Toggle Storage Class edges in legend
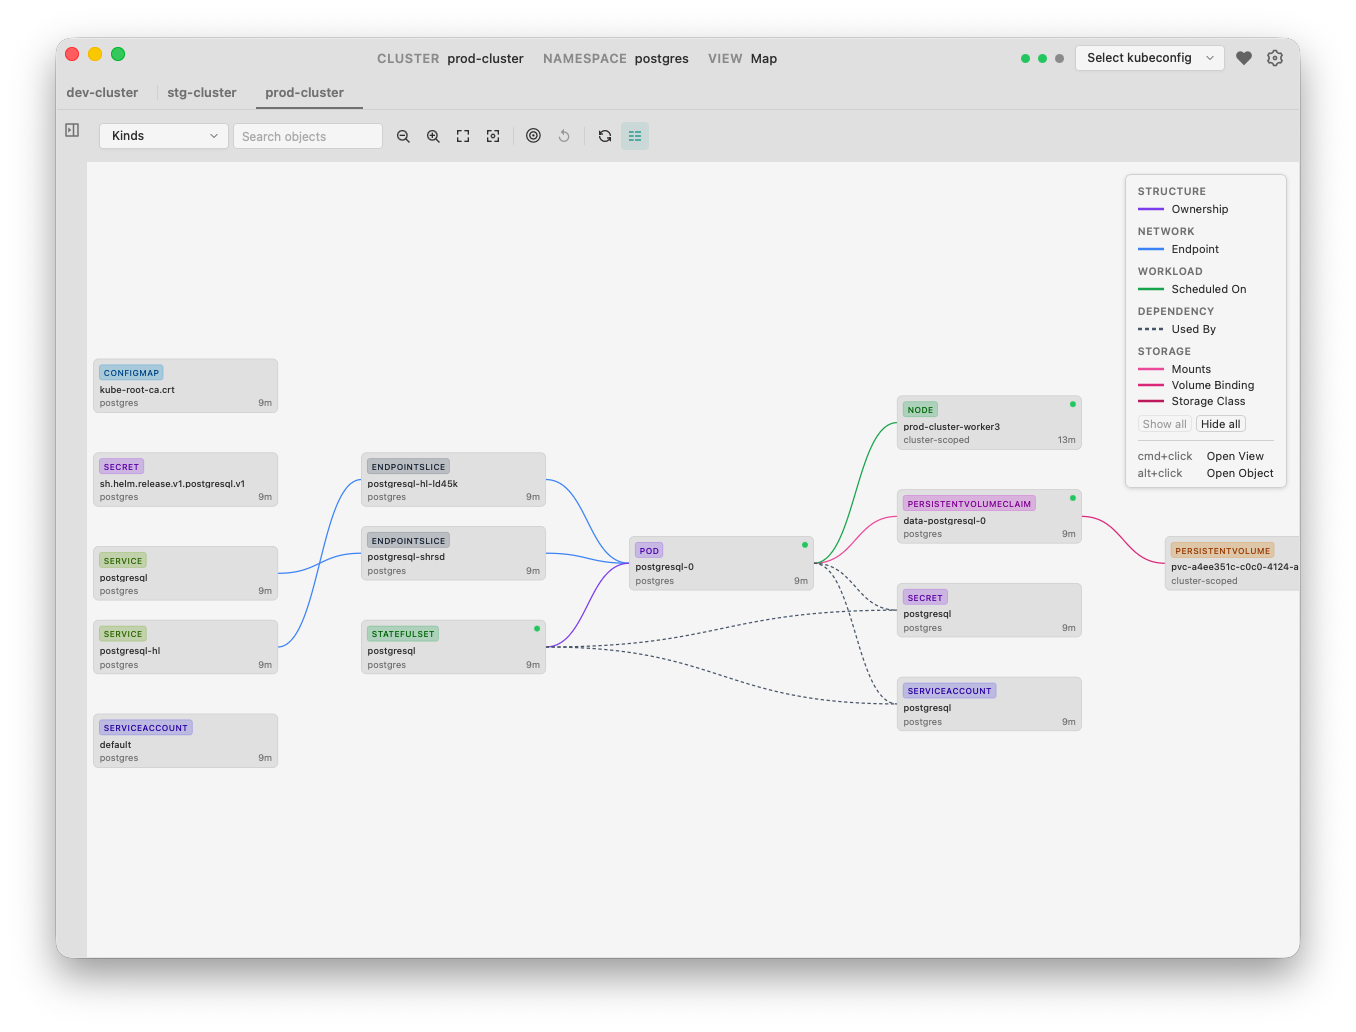Screen dimensions: 1356x1032 (1192, 401)
